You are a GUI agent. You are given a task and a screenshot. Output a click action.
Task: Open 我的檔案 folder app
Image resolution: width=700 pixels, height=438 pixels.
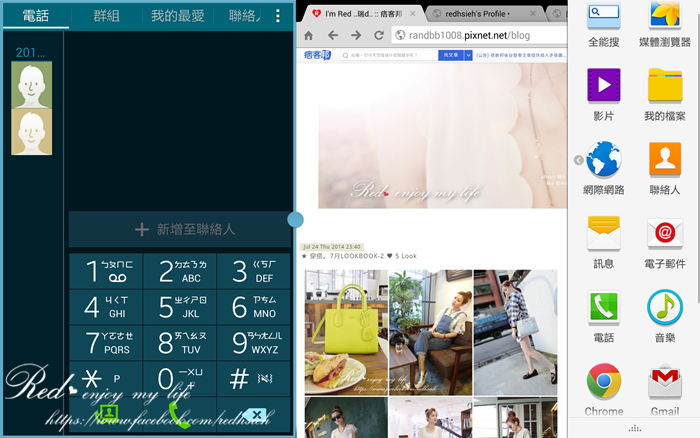[x=665, y=95]
